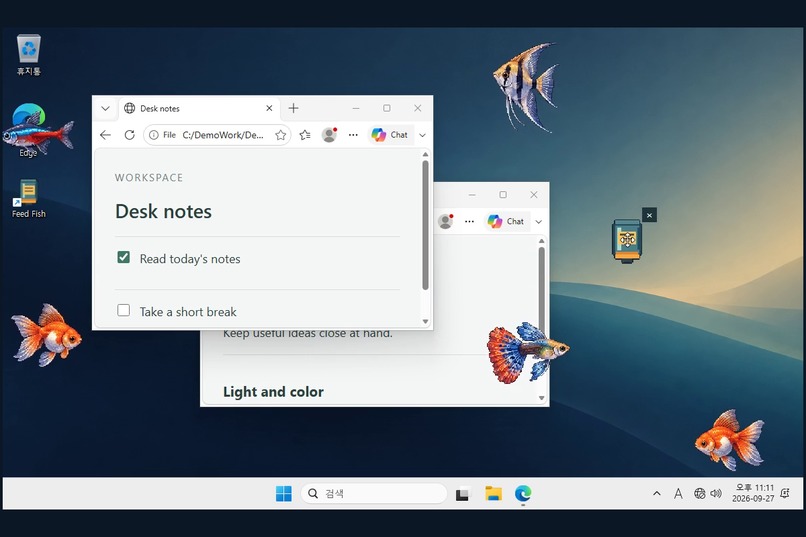Show hidden tray icons chevron
The width and height of the screenshot is (806, 537).
click(656, 494)
